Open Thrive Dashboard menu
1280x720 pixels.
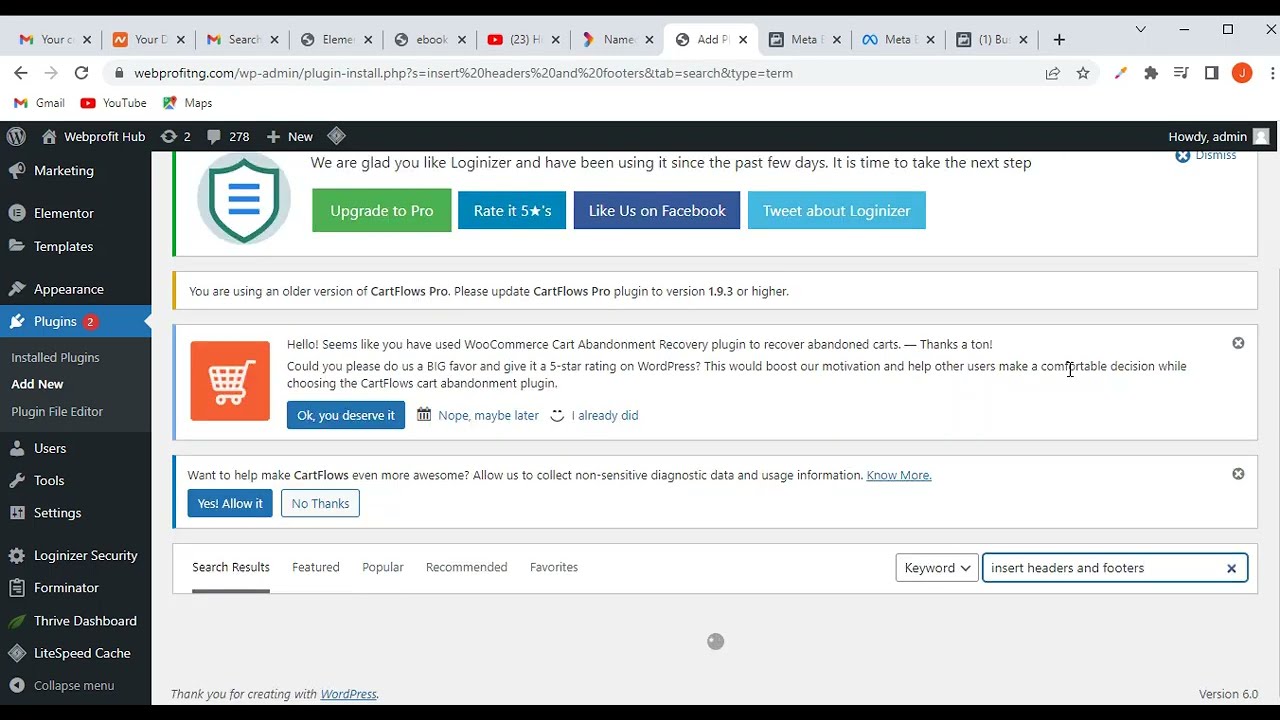pyautogui.click(x=85, y=621)
